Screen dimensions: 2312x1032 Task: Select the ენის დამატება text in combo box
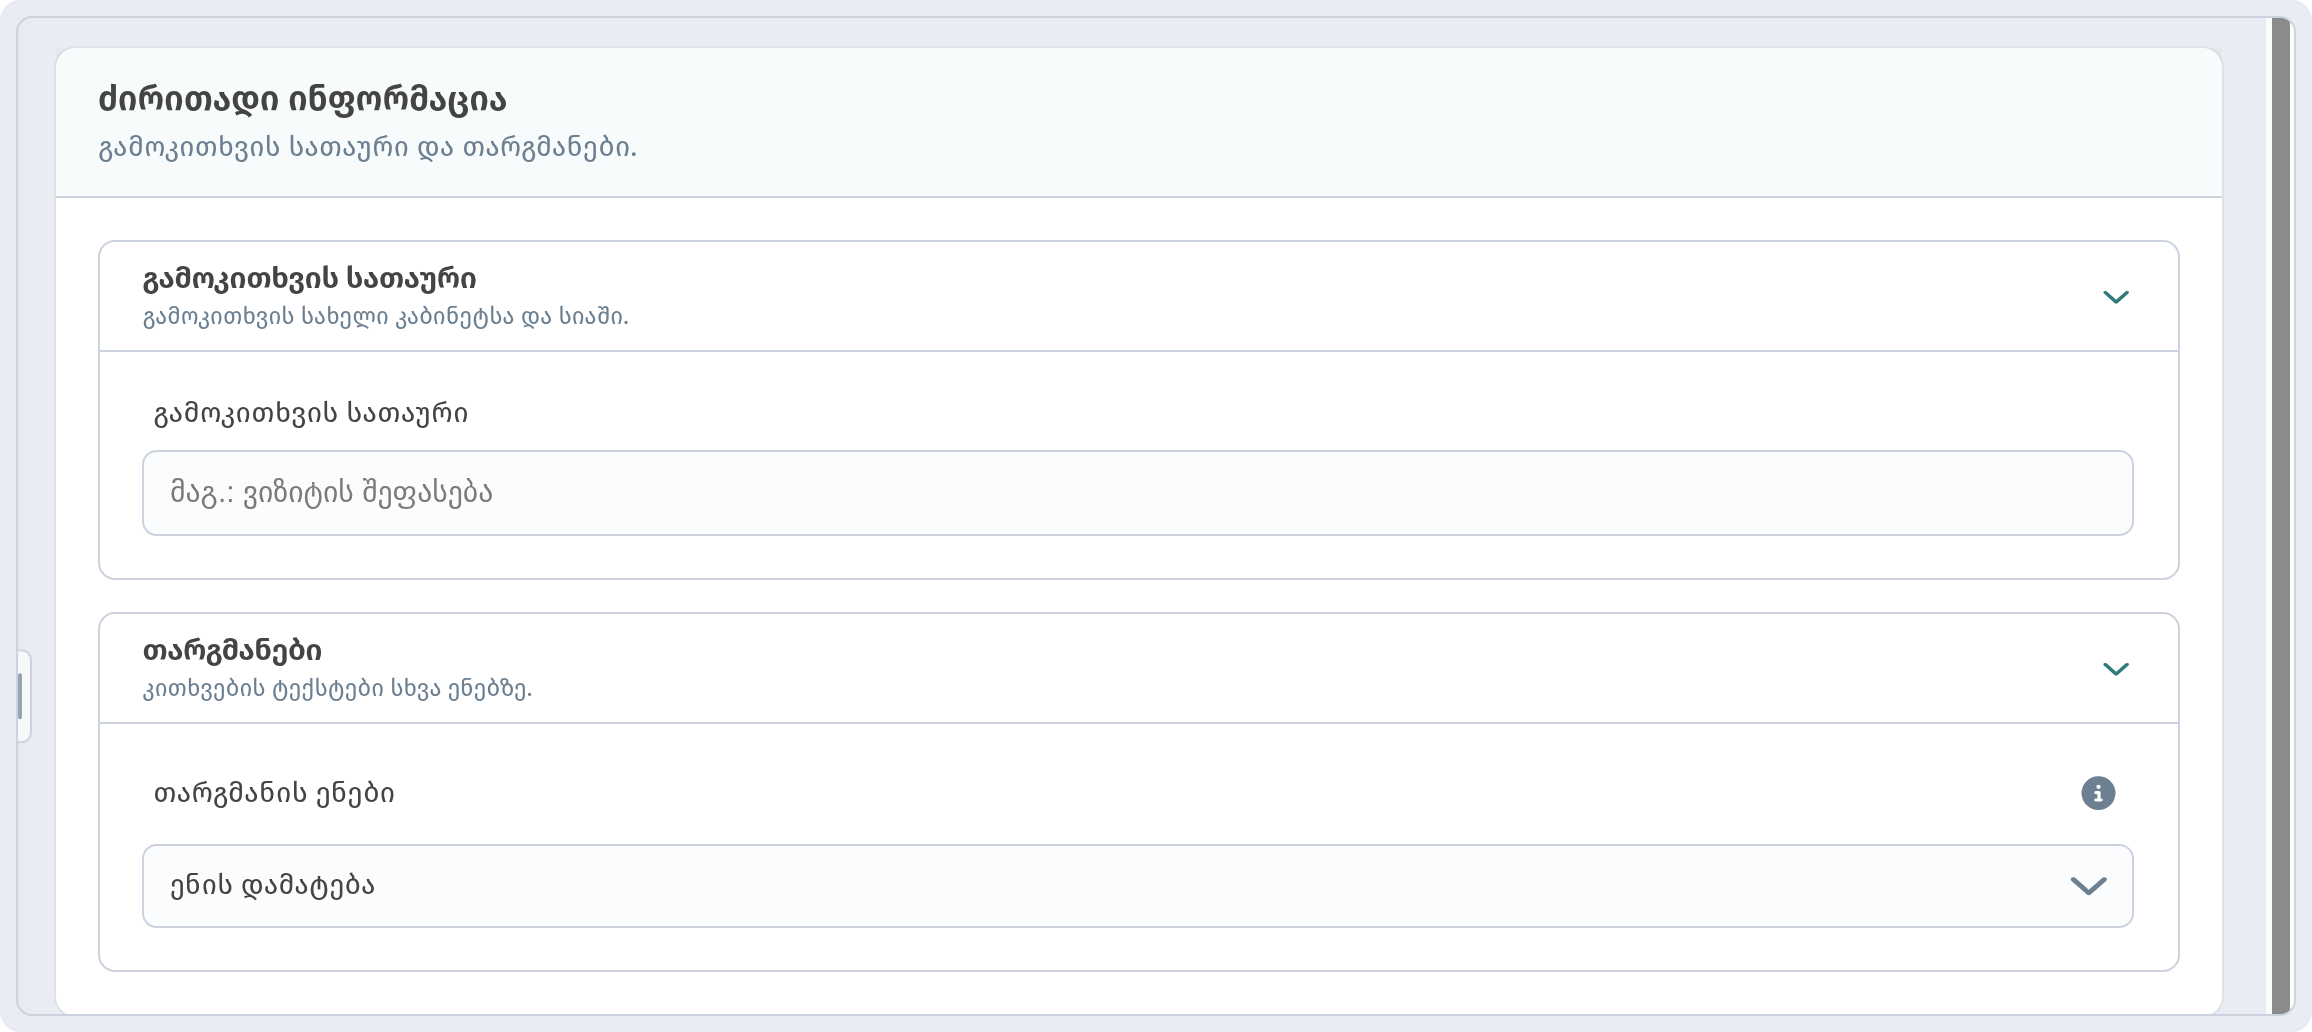point(272,886)
